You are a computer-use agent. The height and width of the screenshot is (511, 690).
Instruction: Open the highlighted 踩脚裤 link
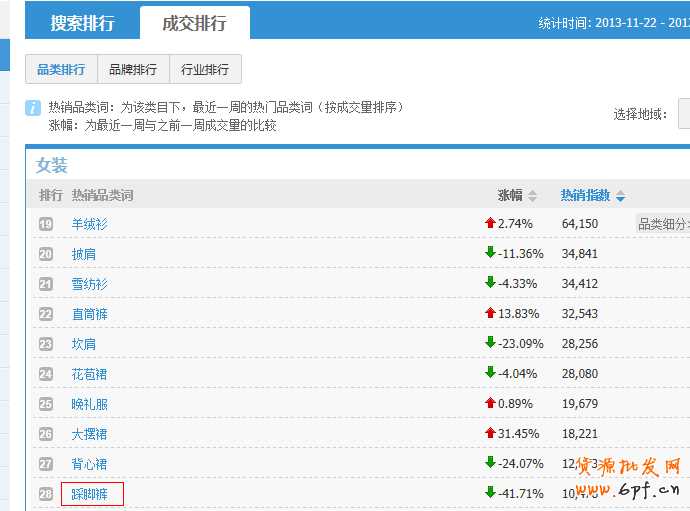(x=90, y=494)
